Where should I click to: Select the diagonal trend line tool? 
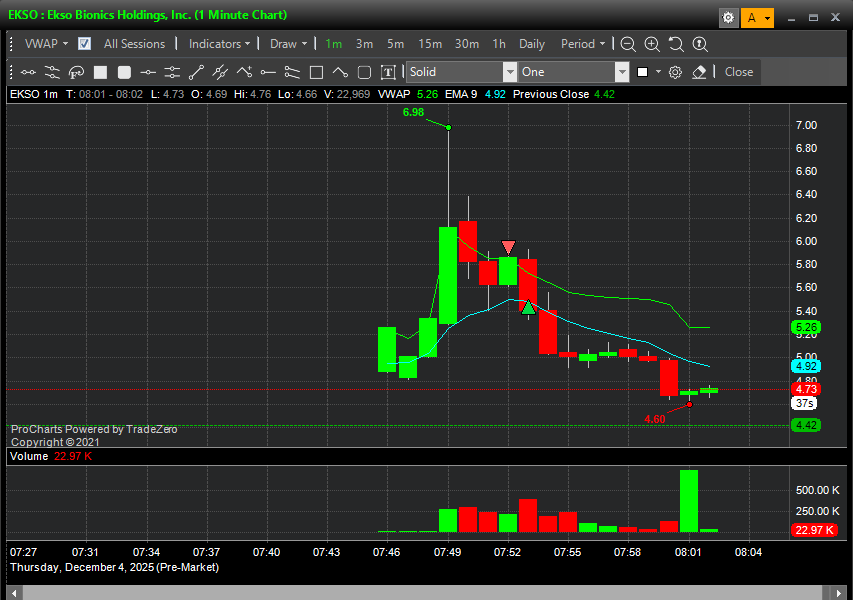click(x=196, y=72)
